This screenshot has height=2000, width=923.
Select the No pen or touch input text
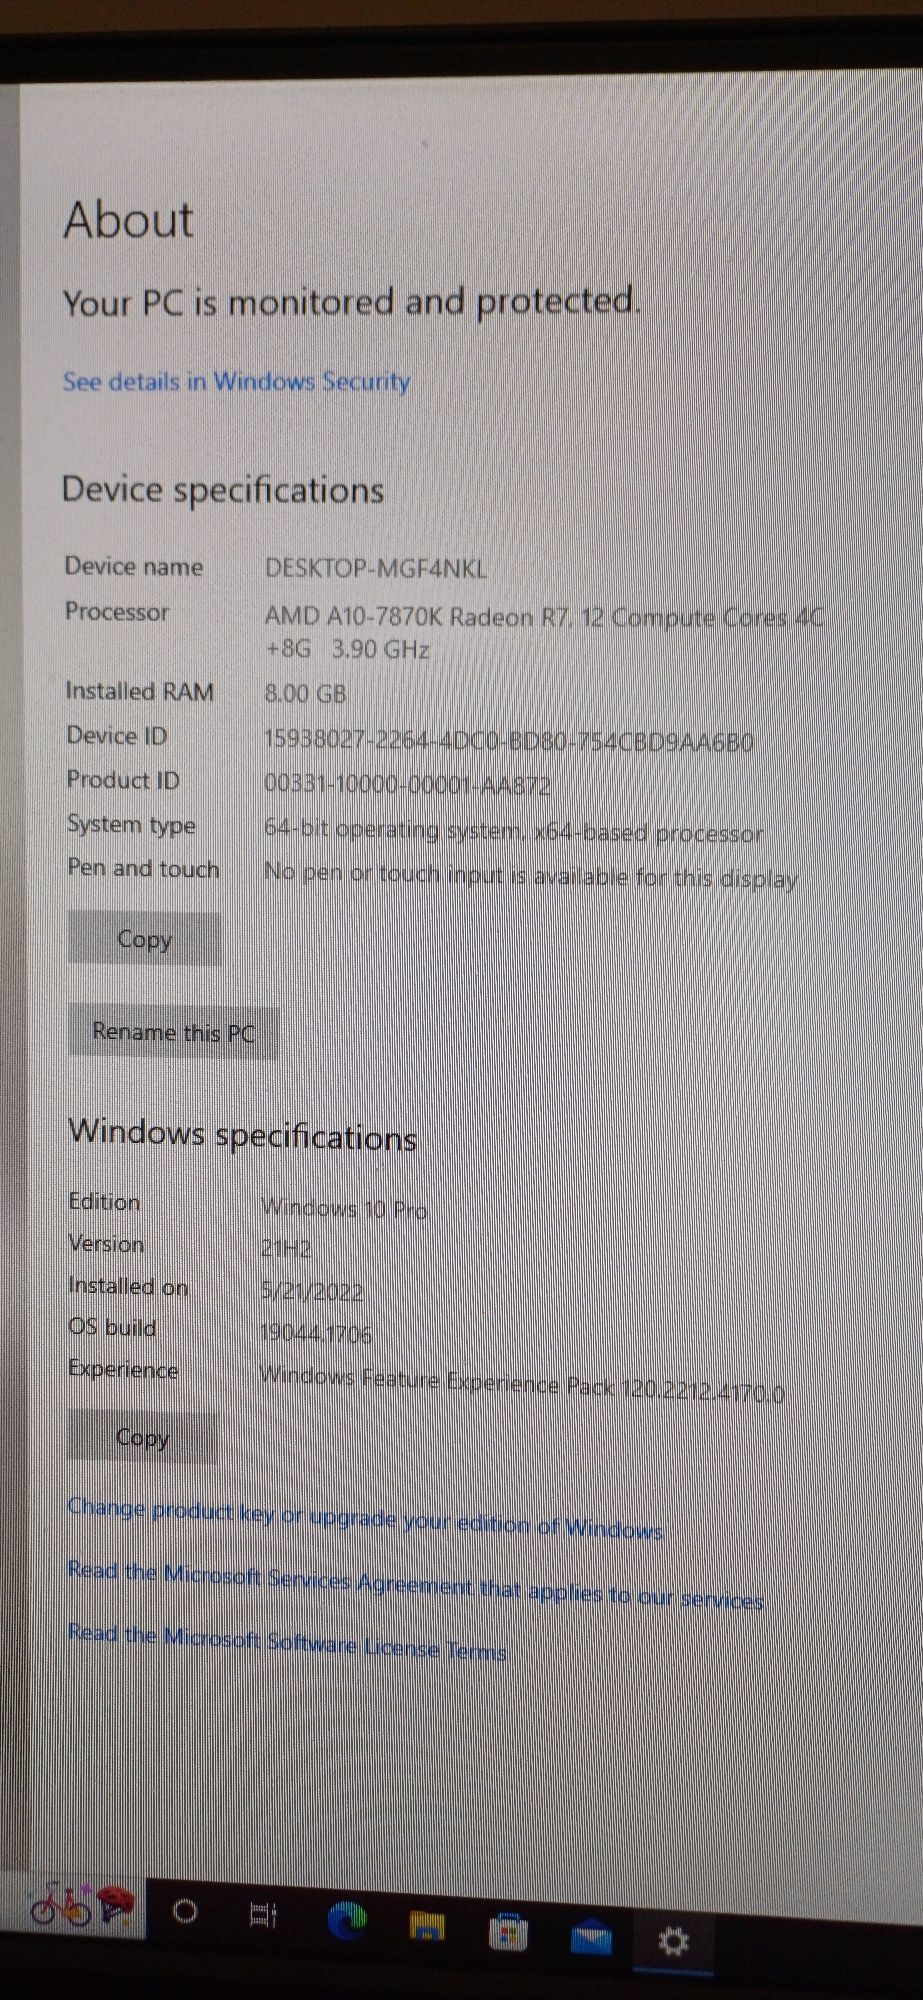click(530, 876)
